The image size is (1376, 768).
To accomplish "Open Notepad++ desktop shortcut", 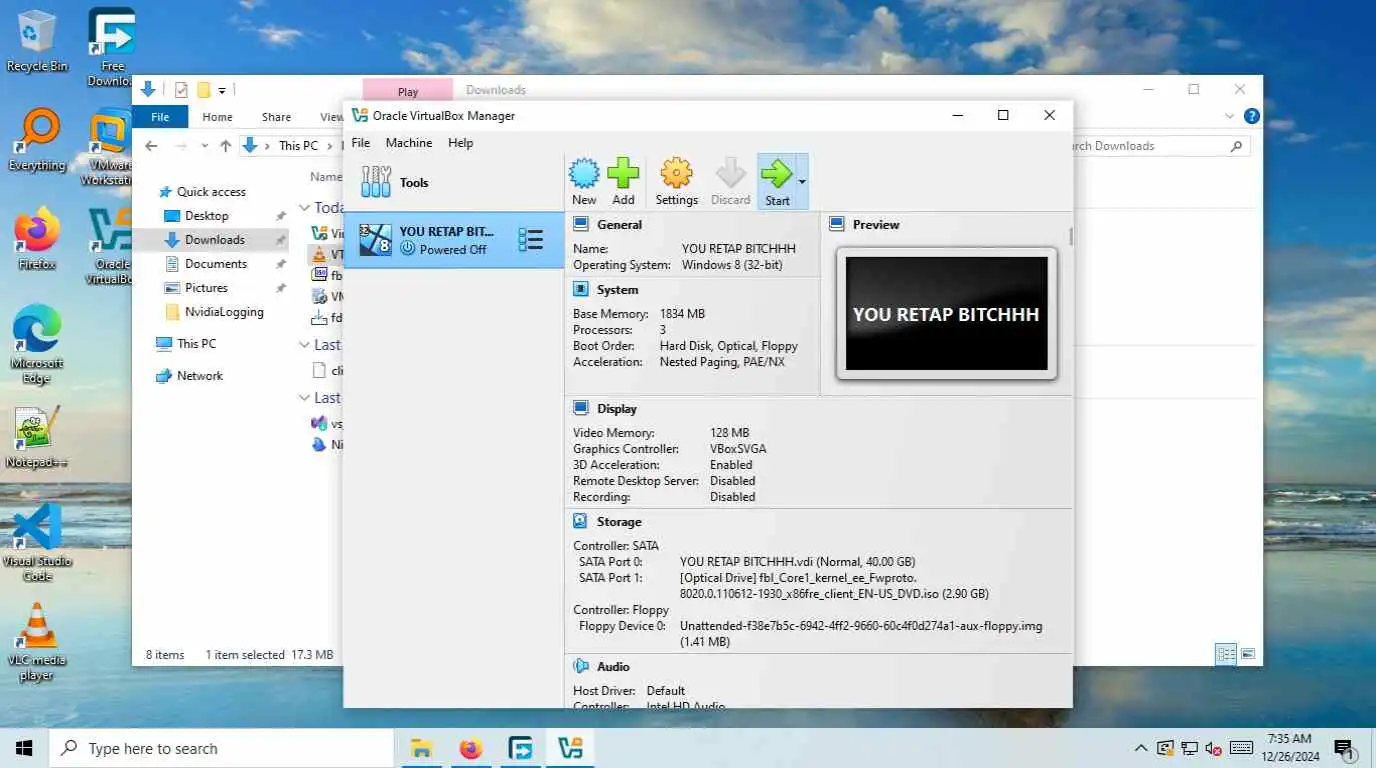I will click(37, 437).
